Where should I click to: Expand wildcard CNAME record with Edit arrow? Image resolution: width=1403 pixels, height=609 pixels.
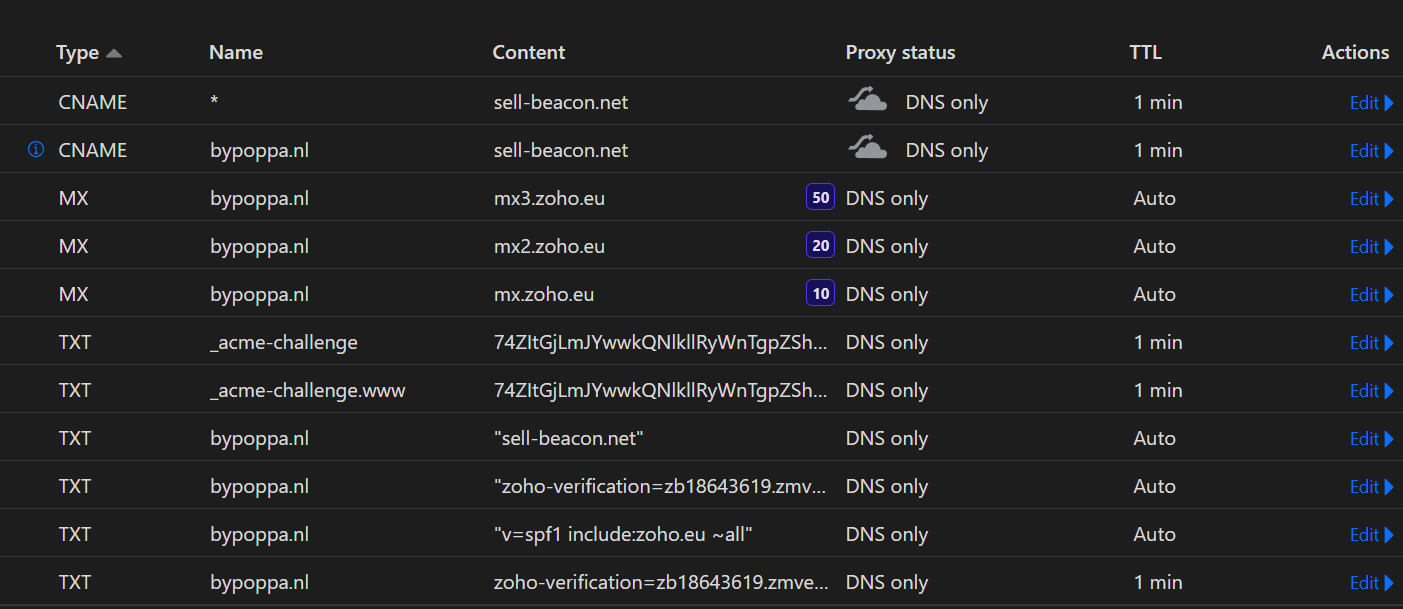tap(1371, 102)
